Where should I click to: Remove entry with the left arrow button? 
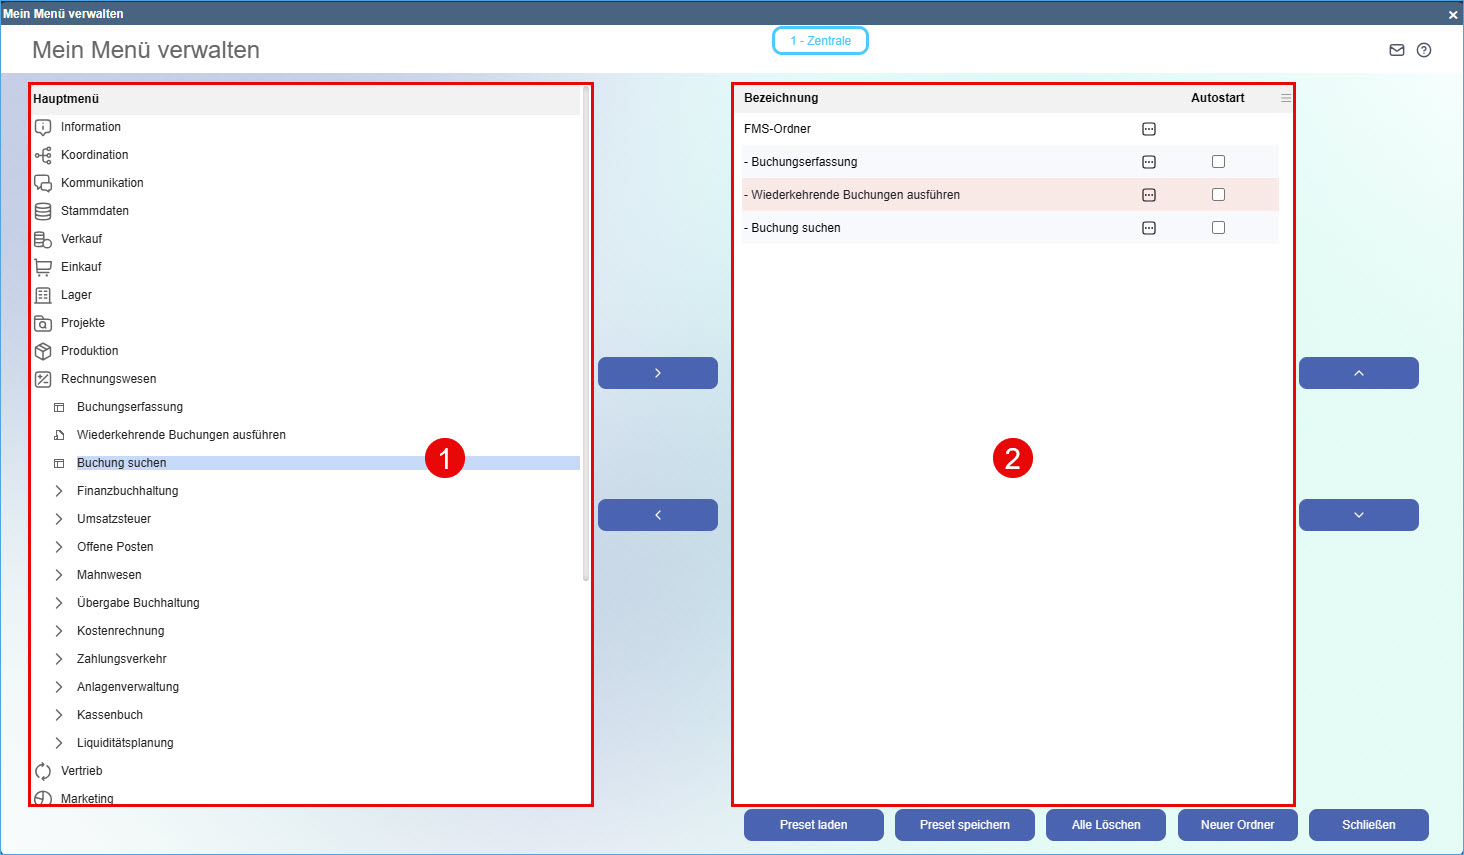[658, 515]
